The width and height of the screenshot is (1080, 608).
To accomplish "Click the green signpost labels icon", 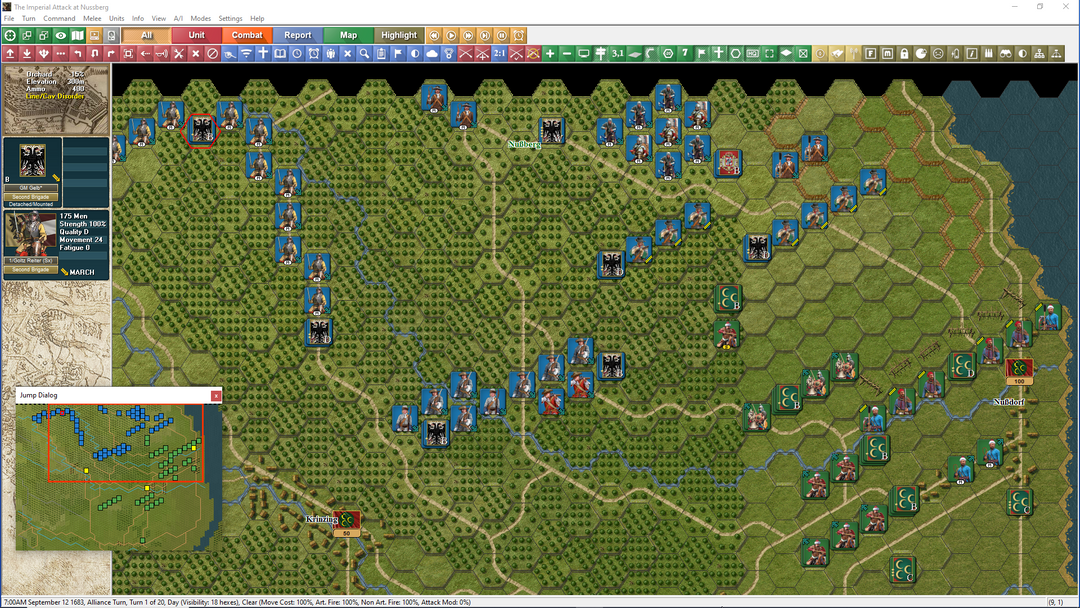I will tap(601, 53).
